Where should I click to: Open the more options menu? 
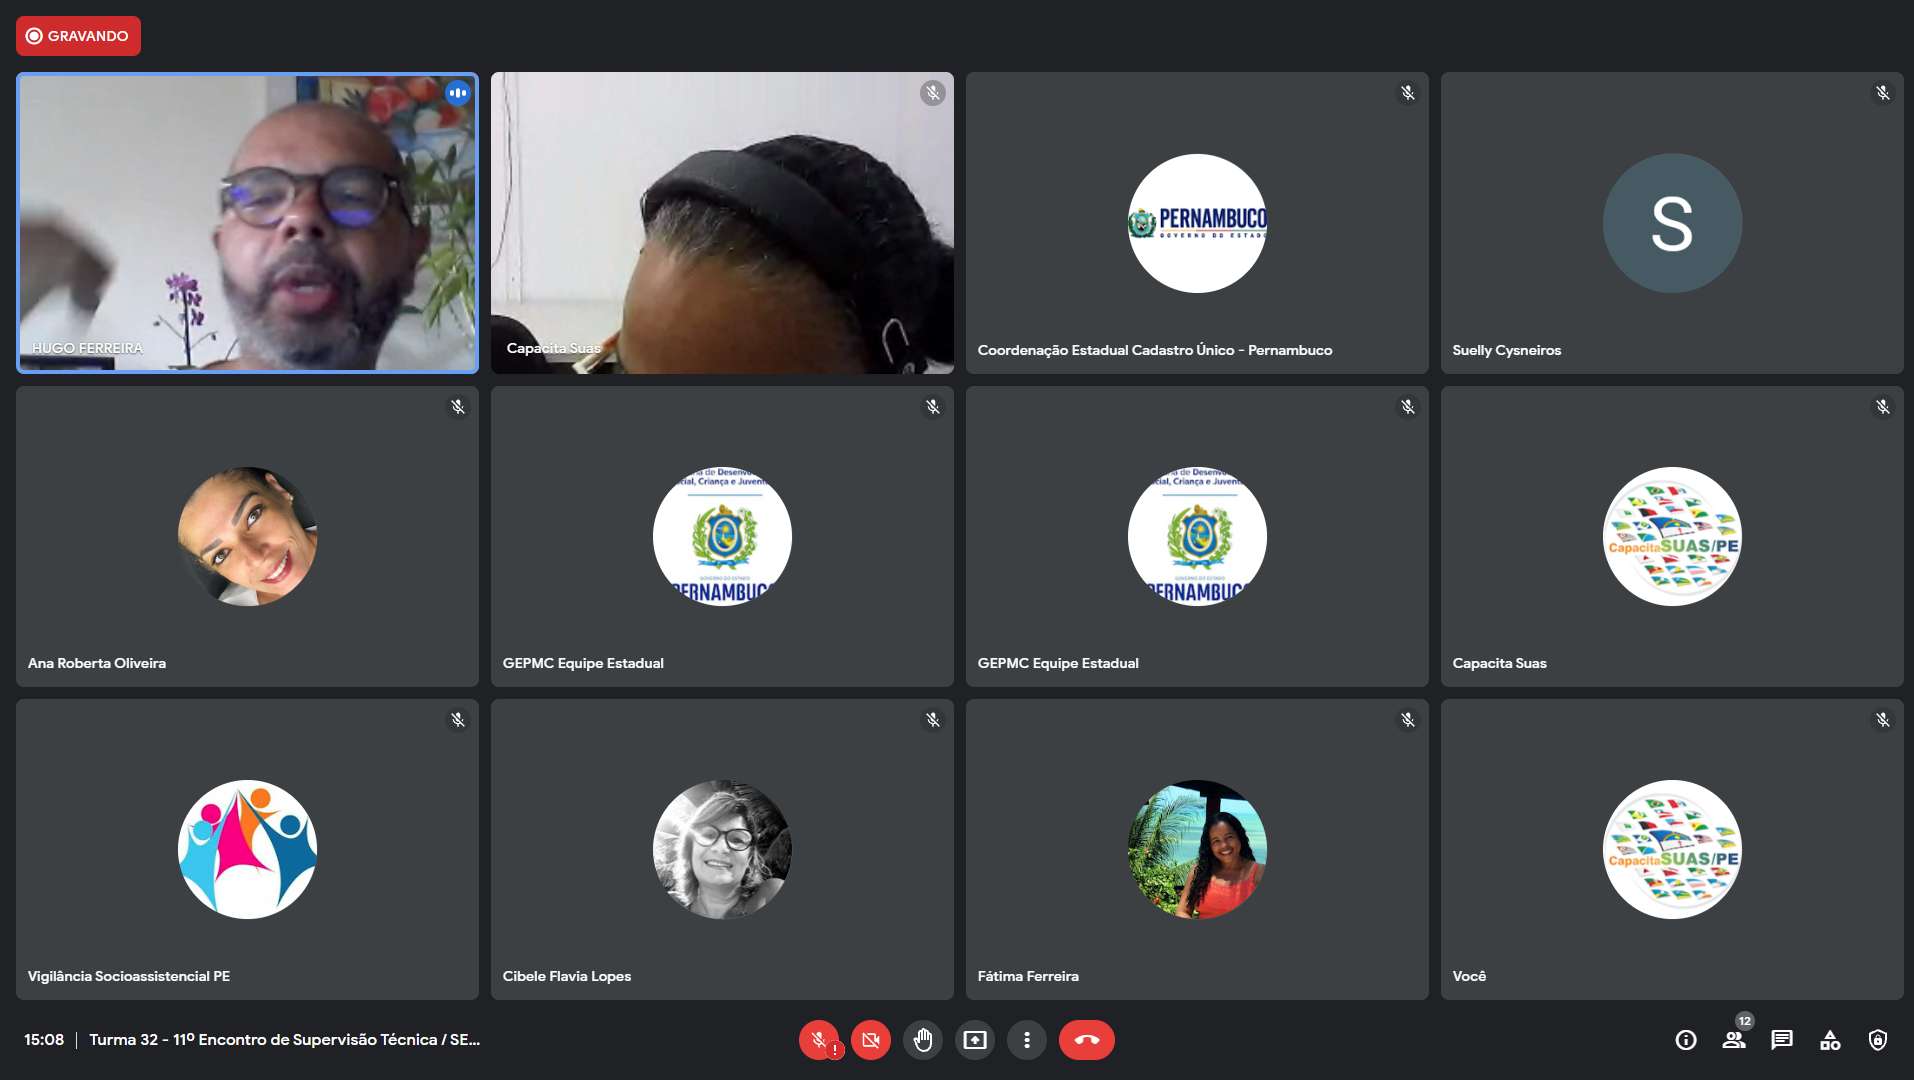(1027, 1040)
